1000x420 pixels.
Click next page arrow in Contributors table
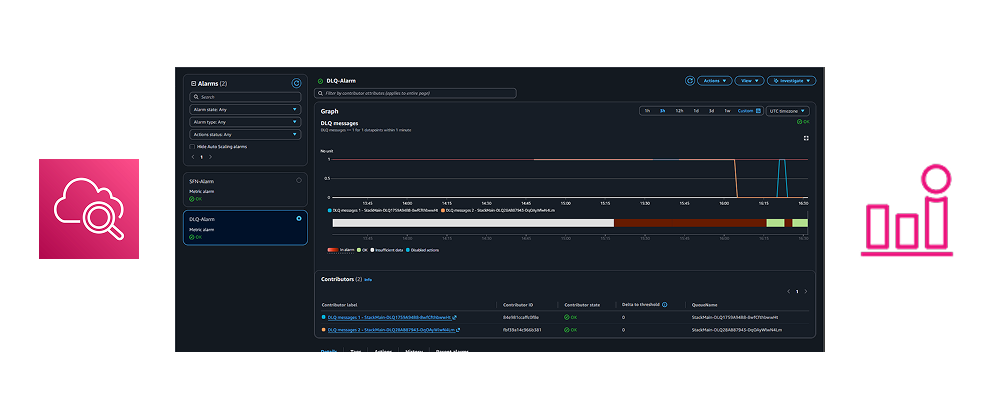point(806,291)
